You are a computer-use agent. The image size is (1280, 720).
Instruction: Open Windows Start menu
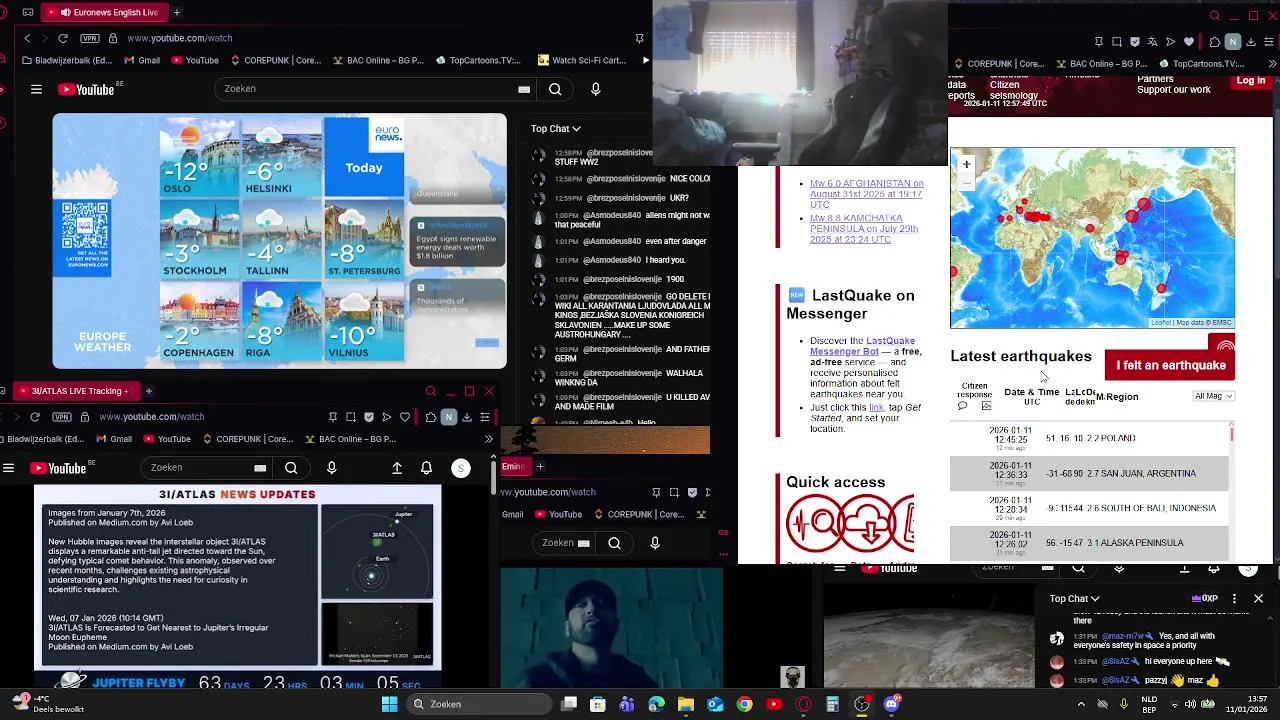click(389, 704)
